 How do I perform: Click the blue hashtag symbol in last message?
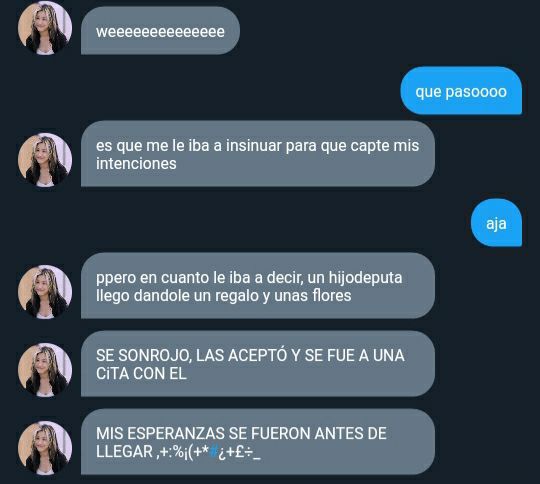(x=214, y=451)
